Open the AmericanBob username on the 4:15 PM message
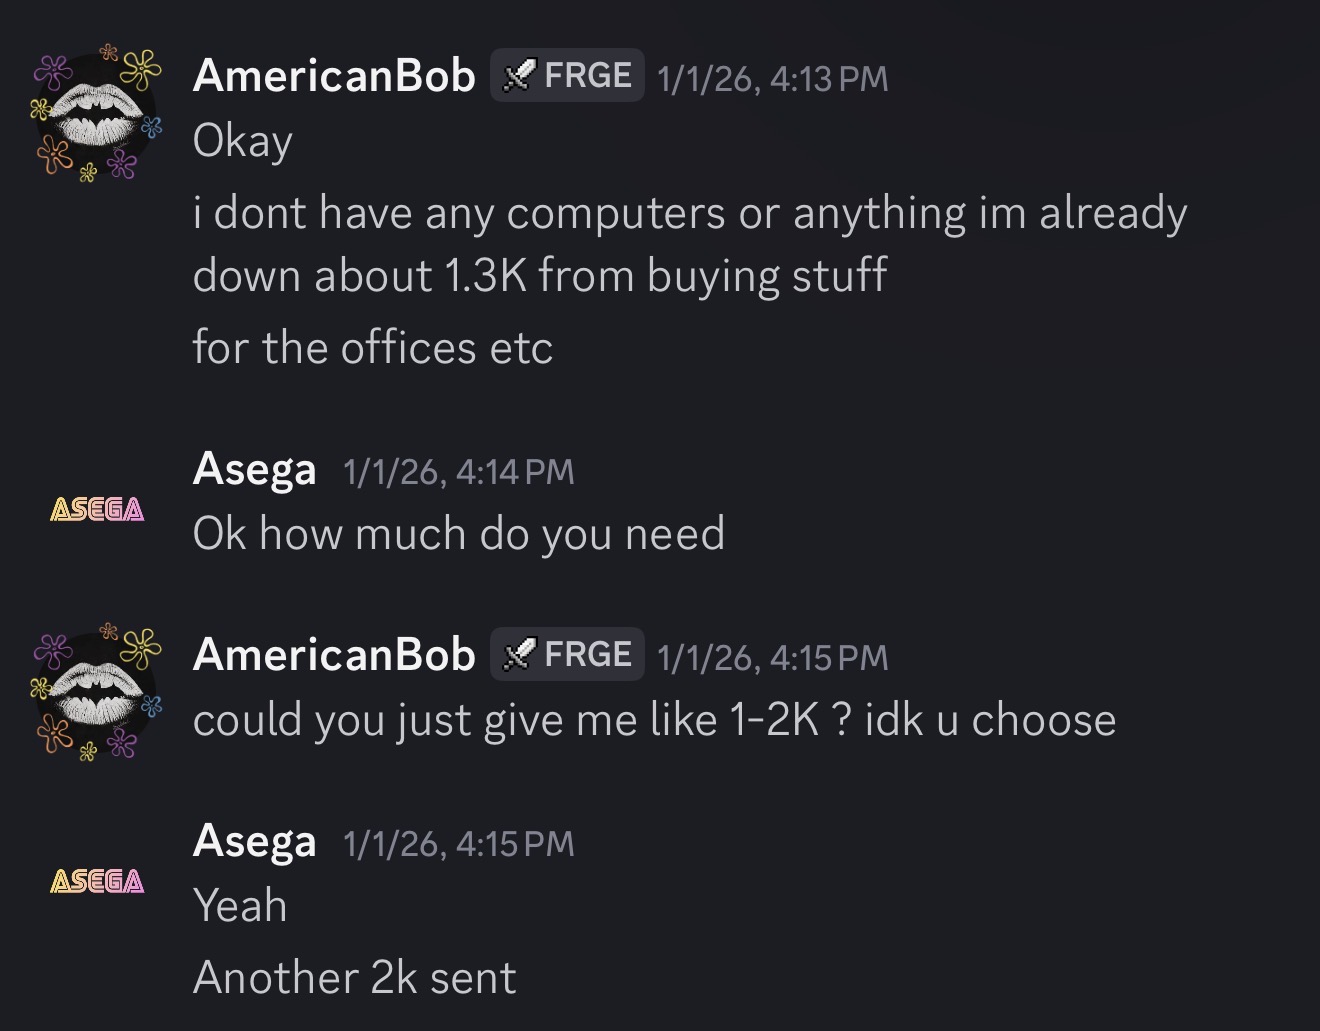The image size is (1320, 1031). (x=334, y=655)
